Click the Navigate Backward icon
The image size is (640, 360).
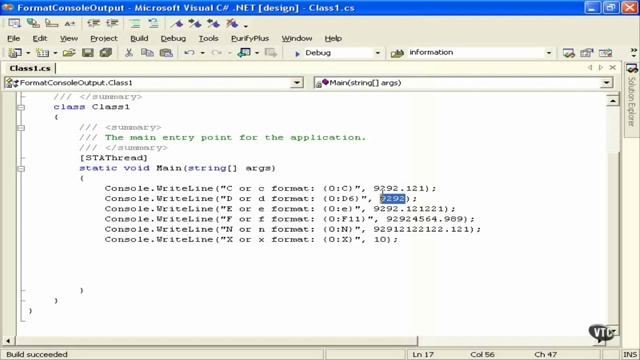244,53
